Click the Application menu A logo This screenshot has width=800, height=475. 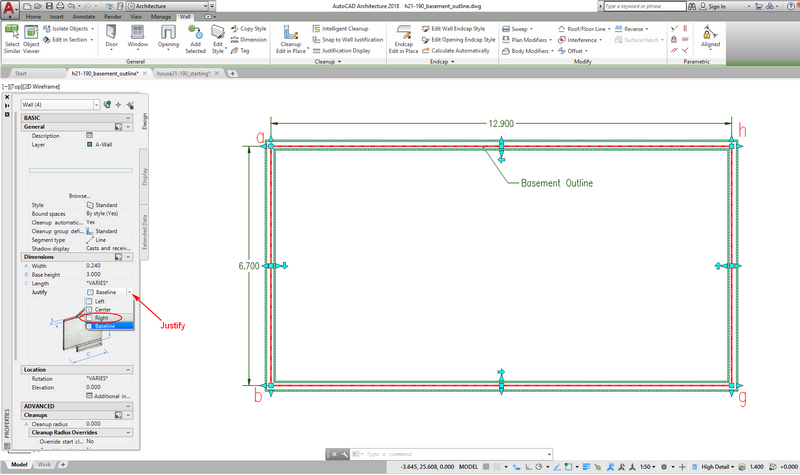pyautogui.click(x=9, y=8)
